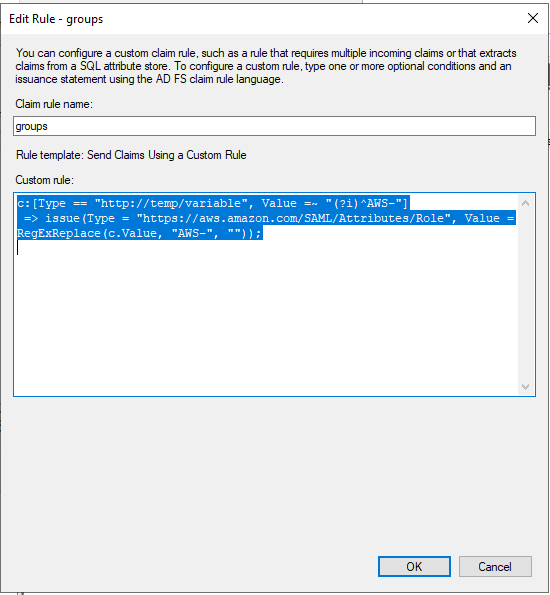Close the Edit Rule dialog with X
The height and width of the screenshot is (595, 550).
coord(533,18)
